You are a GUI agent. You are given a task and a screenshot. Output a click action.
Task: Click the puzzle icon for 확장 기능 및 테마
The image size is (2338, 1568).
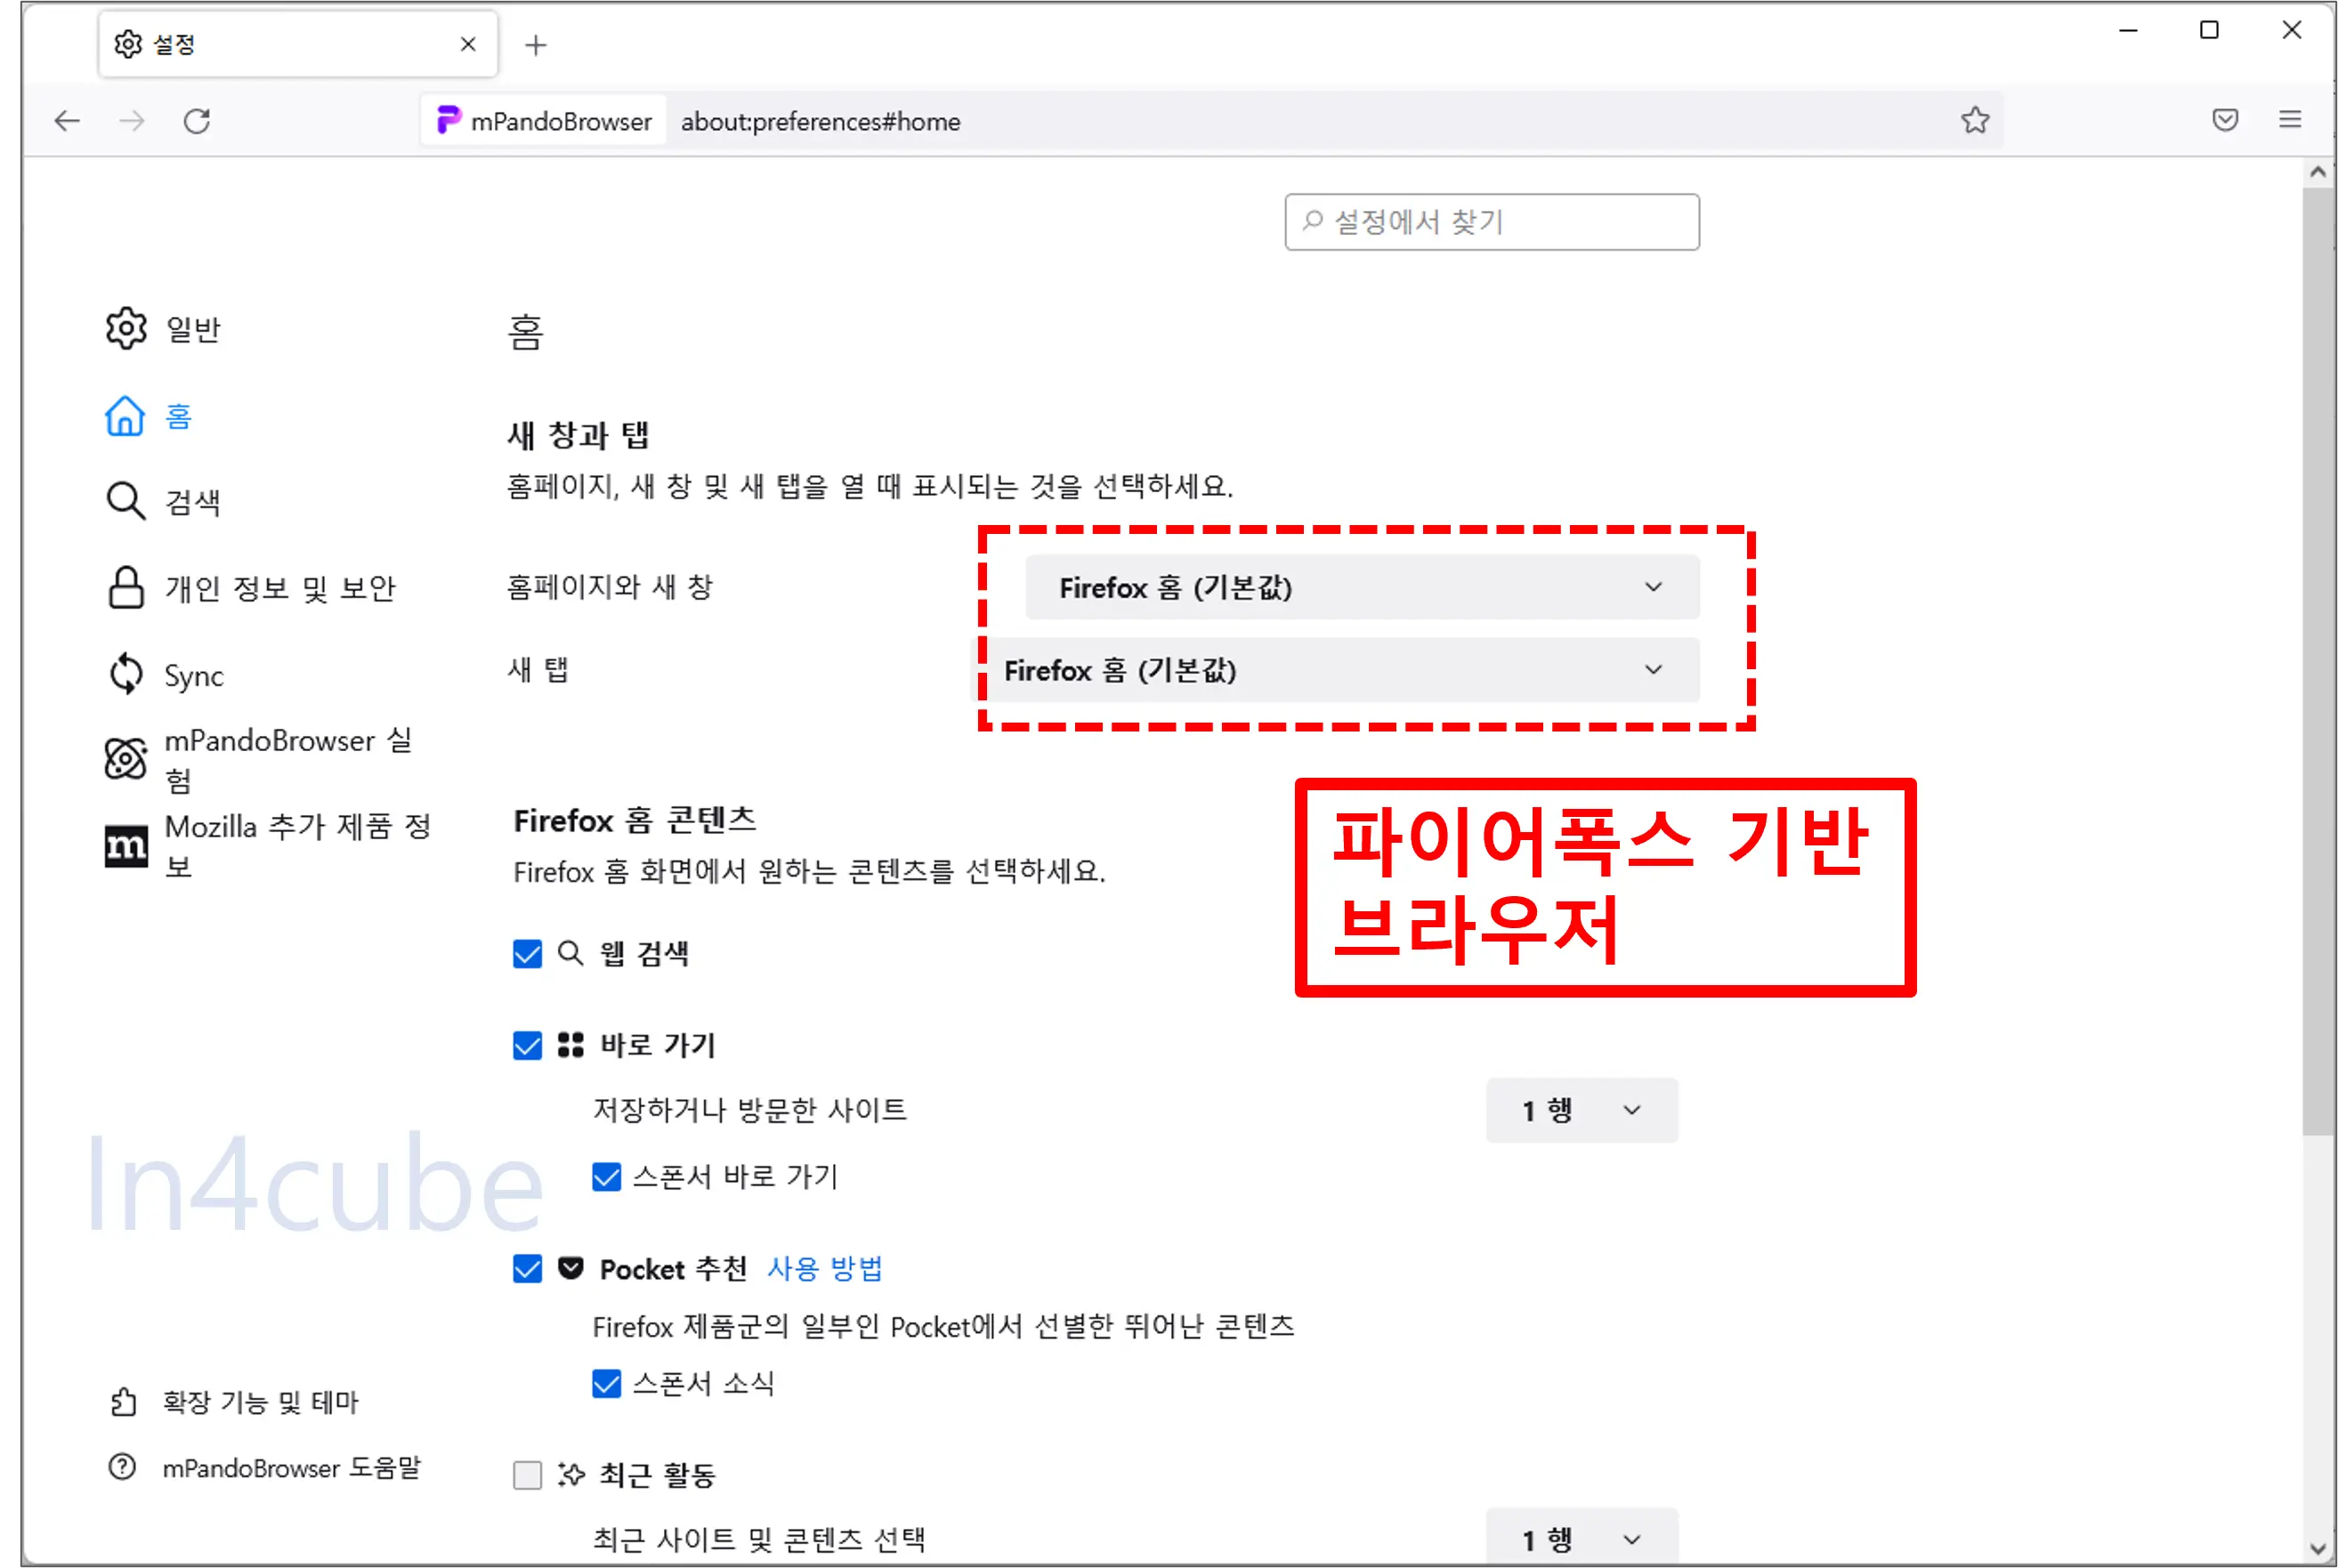click(123, 1402)
